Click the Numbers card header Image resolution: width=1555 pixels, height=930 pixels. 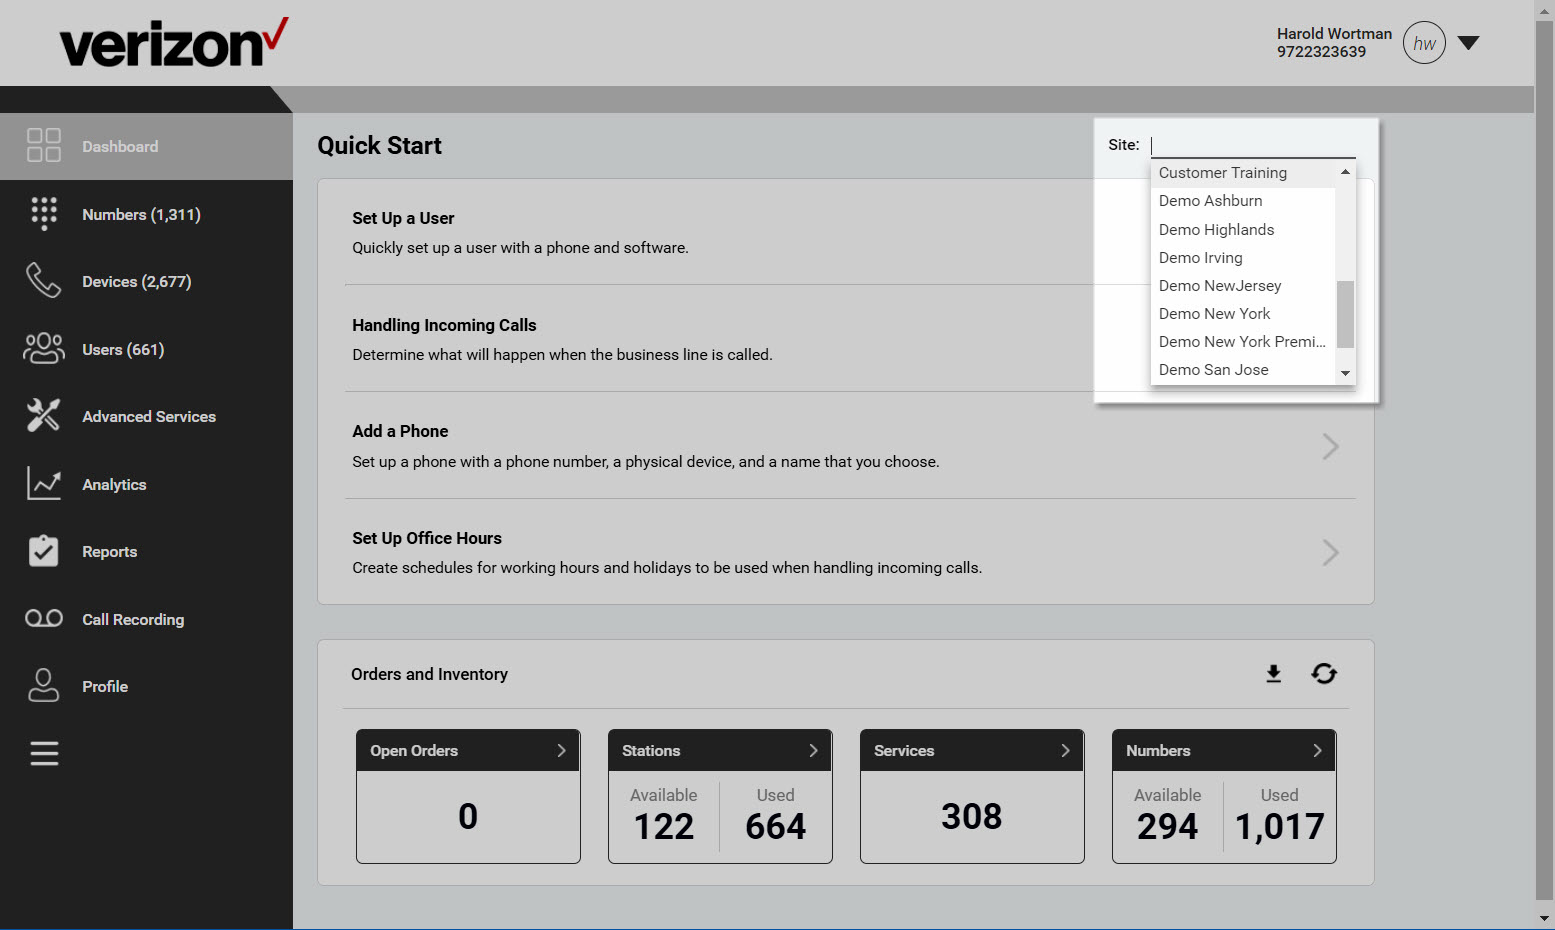[1224, 750]
